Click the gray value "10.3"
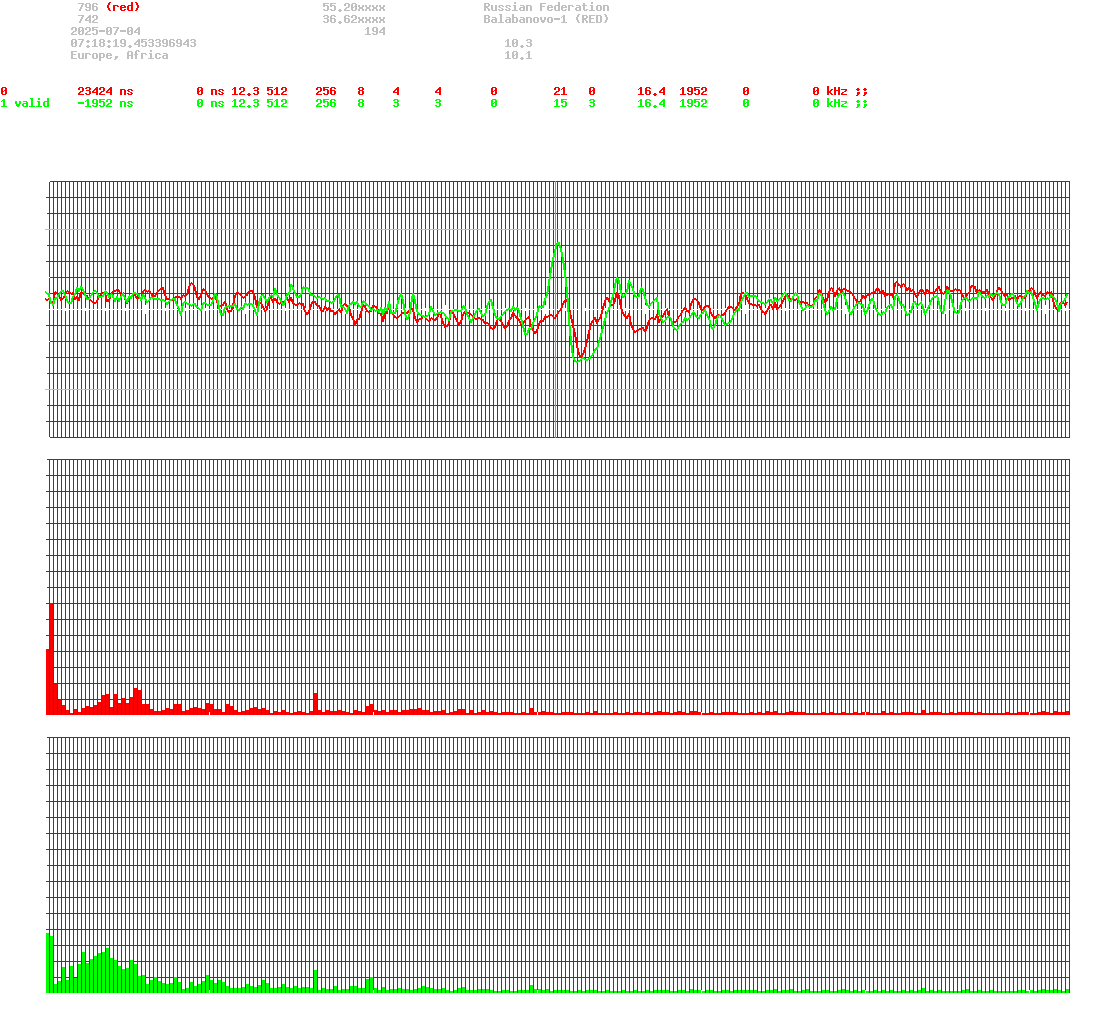Viewport: 1095px width, 1015px height. pos(518,43)
